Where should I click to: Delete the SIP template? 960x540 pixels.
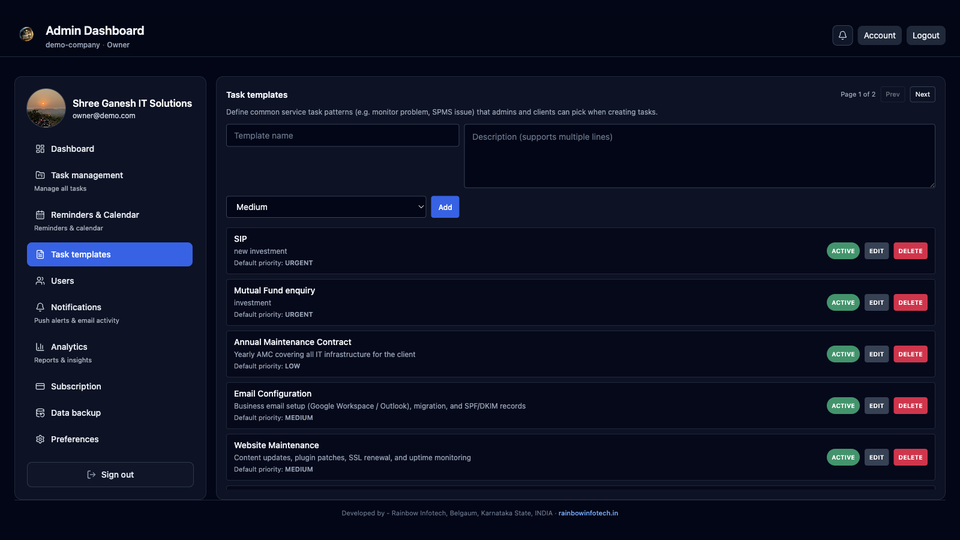[x=910, y=251]
